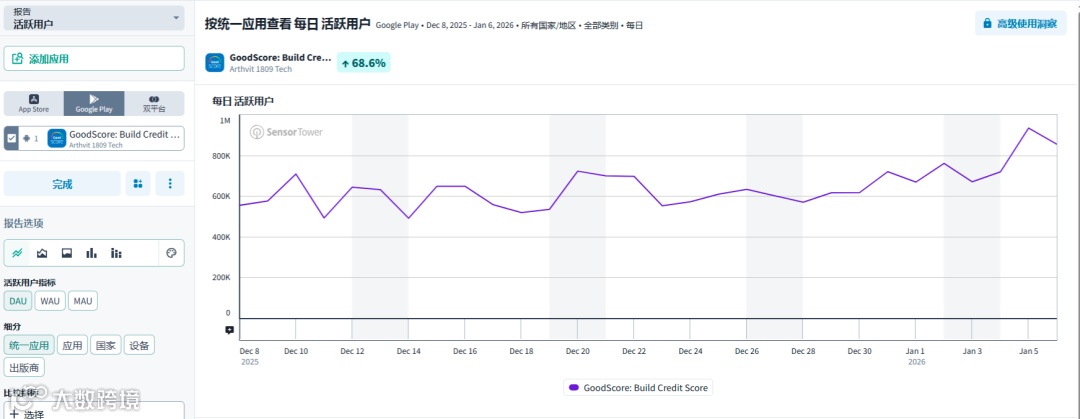Click the 1M y-axis label
1080x419 pixels.
point(225,121)
